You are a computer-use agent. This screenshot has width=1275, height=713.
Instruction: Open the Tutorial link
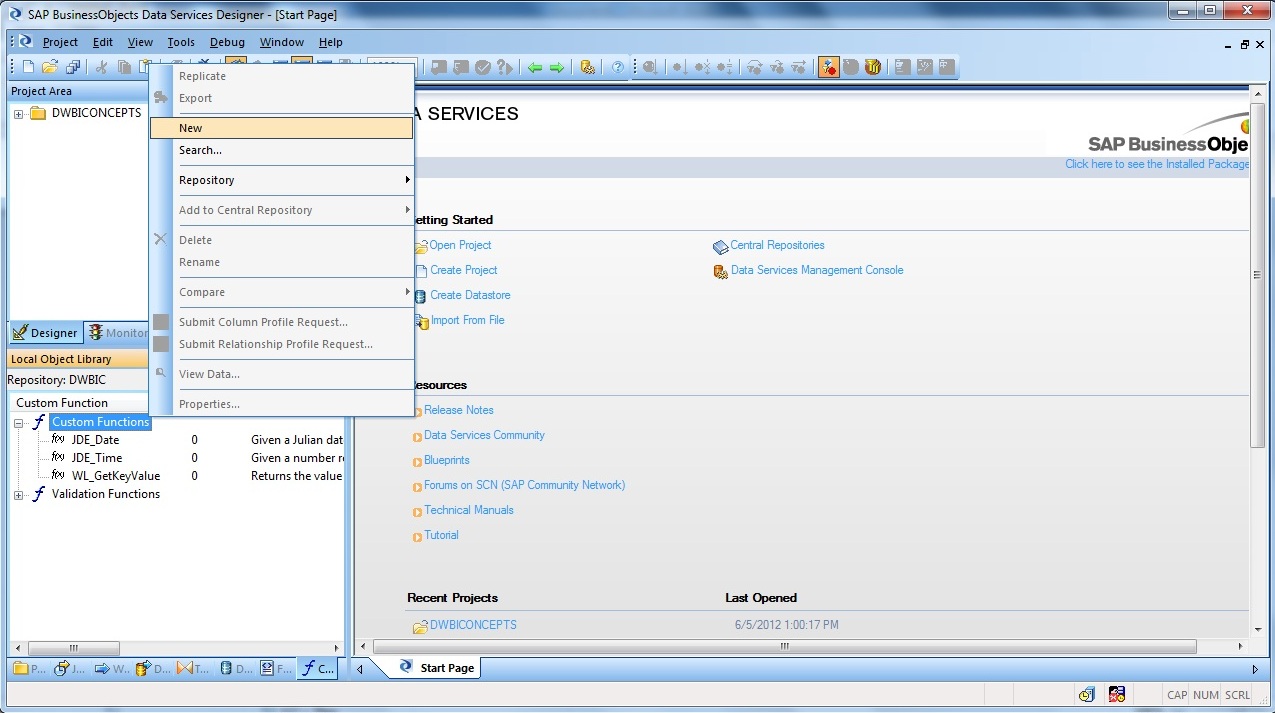(441, 535)
